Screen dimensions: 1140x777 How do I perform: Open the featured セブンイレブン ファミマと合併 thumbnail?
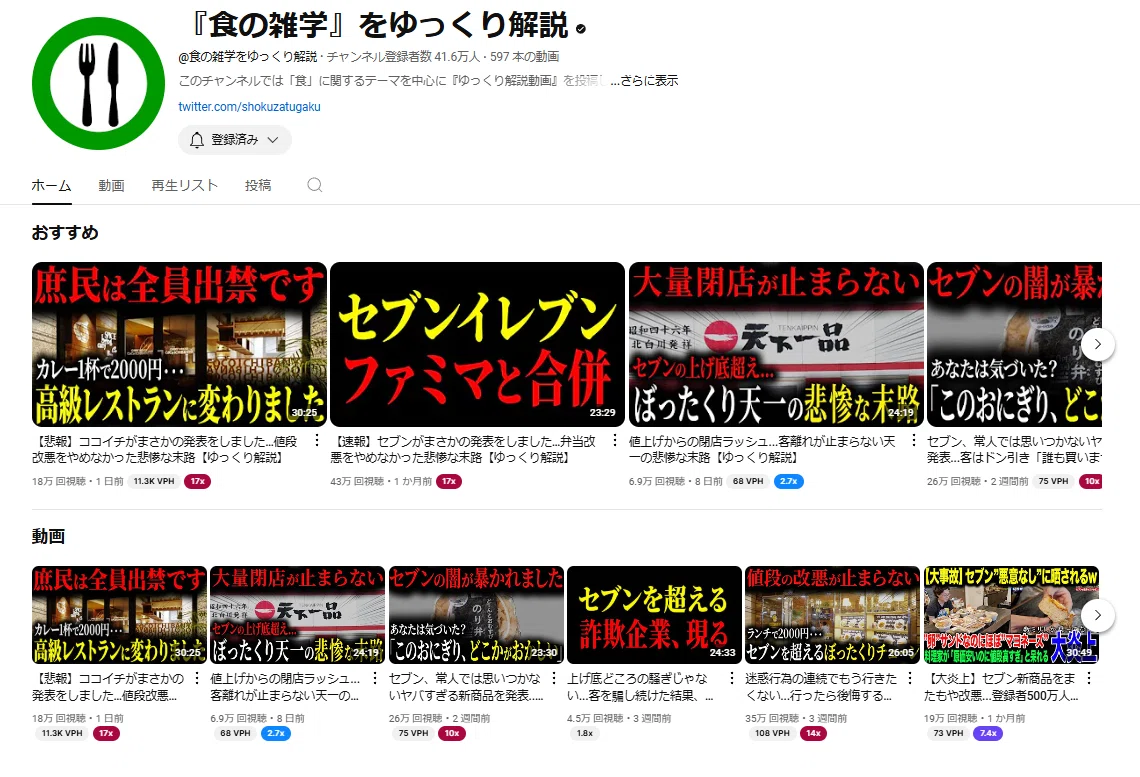point(478,345)
